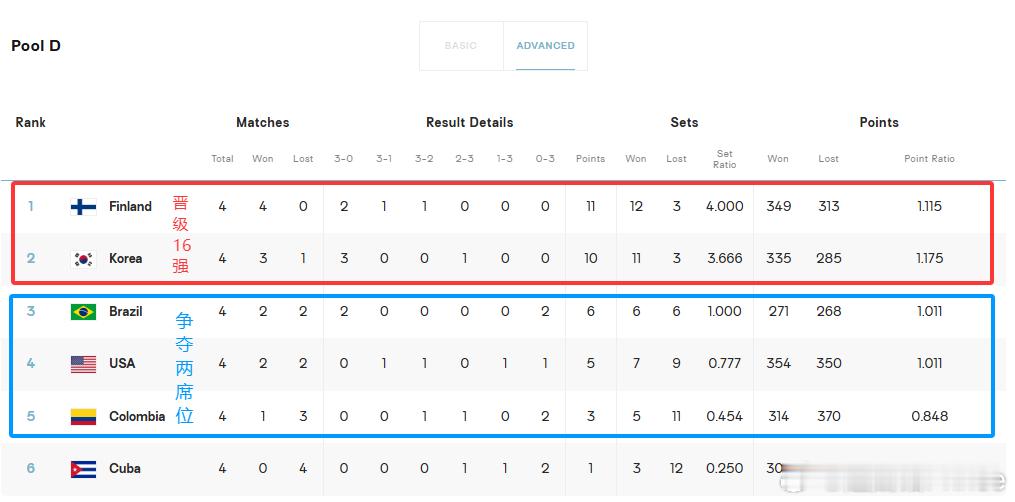1015x502 pixels.
Task: Open the Cuba team name
Action: [x=124, y=468]
